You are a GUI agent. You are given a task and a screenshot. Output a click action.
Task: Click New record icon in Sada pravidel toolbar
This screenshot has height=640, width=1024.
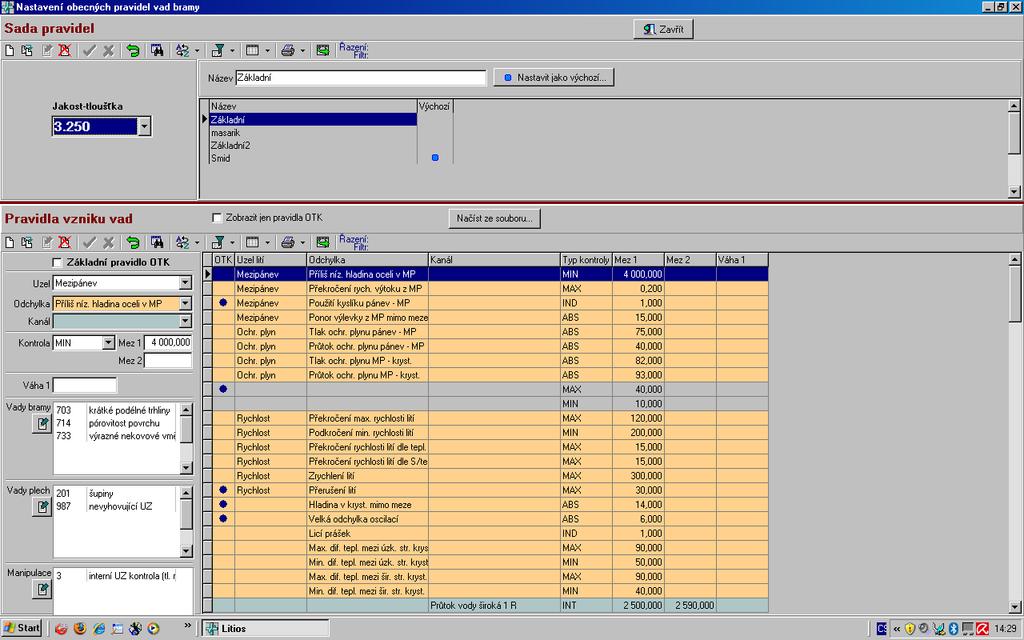(10, 50)
